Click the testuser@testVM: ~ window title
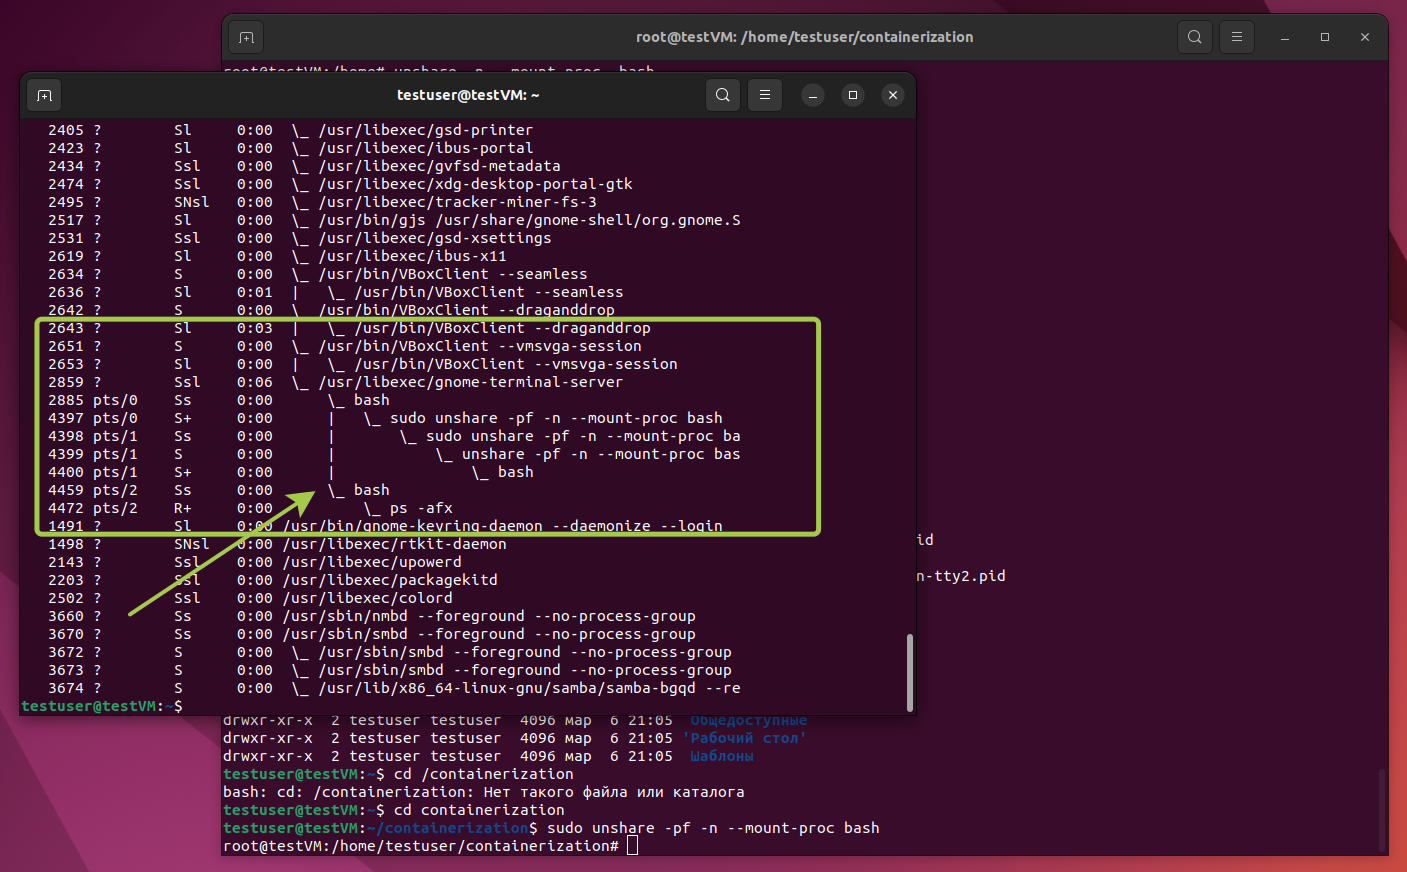The height and width of the screenshot is (872, 1407). coord(468,95)
